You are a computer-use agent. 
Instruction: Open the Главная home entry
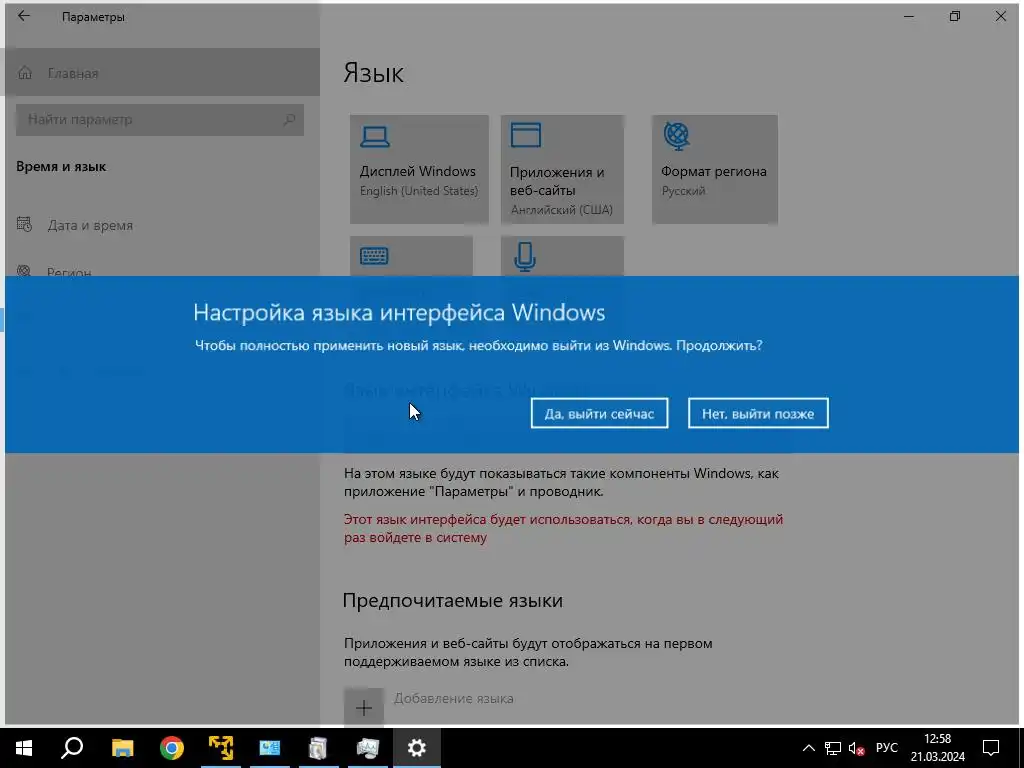tap(163, 72)
